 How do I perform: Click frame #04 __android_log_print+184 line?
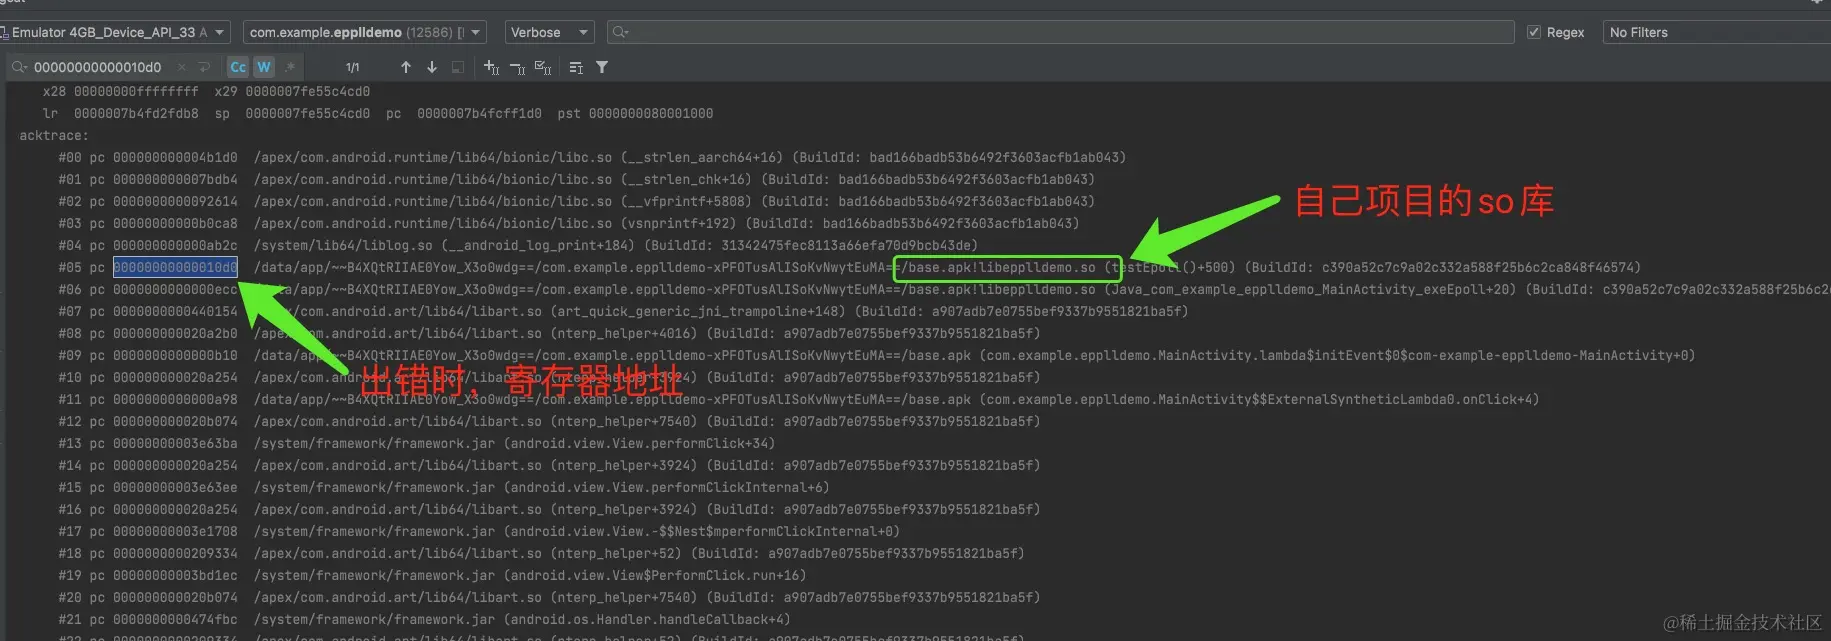pyautogui.click(x=518, y=245)
